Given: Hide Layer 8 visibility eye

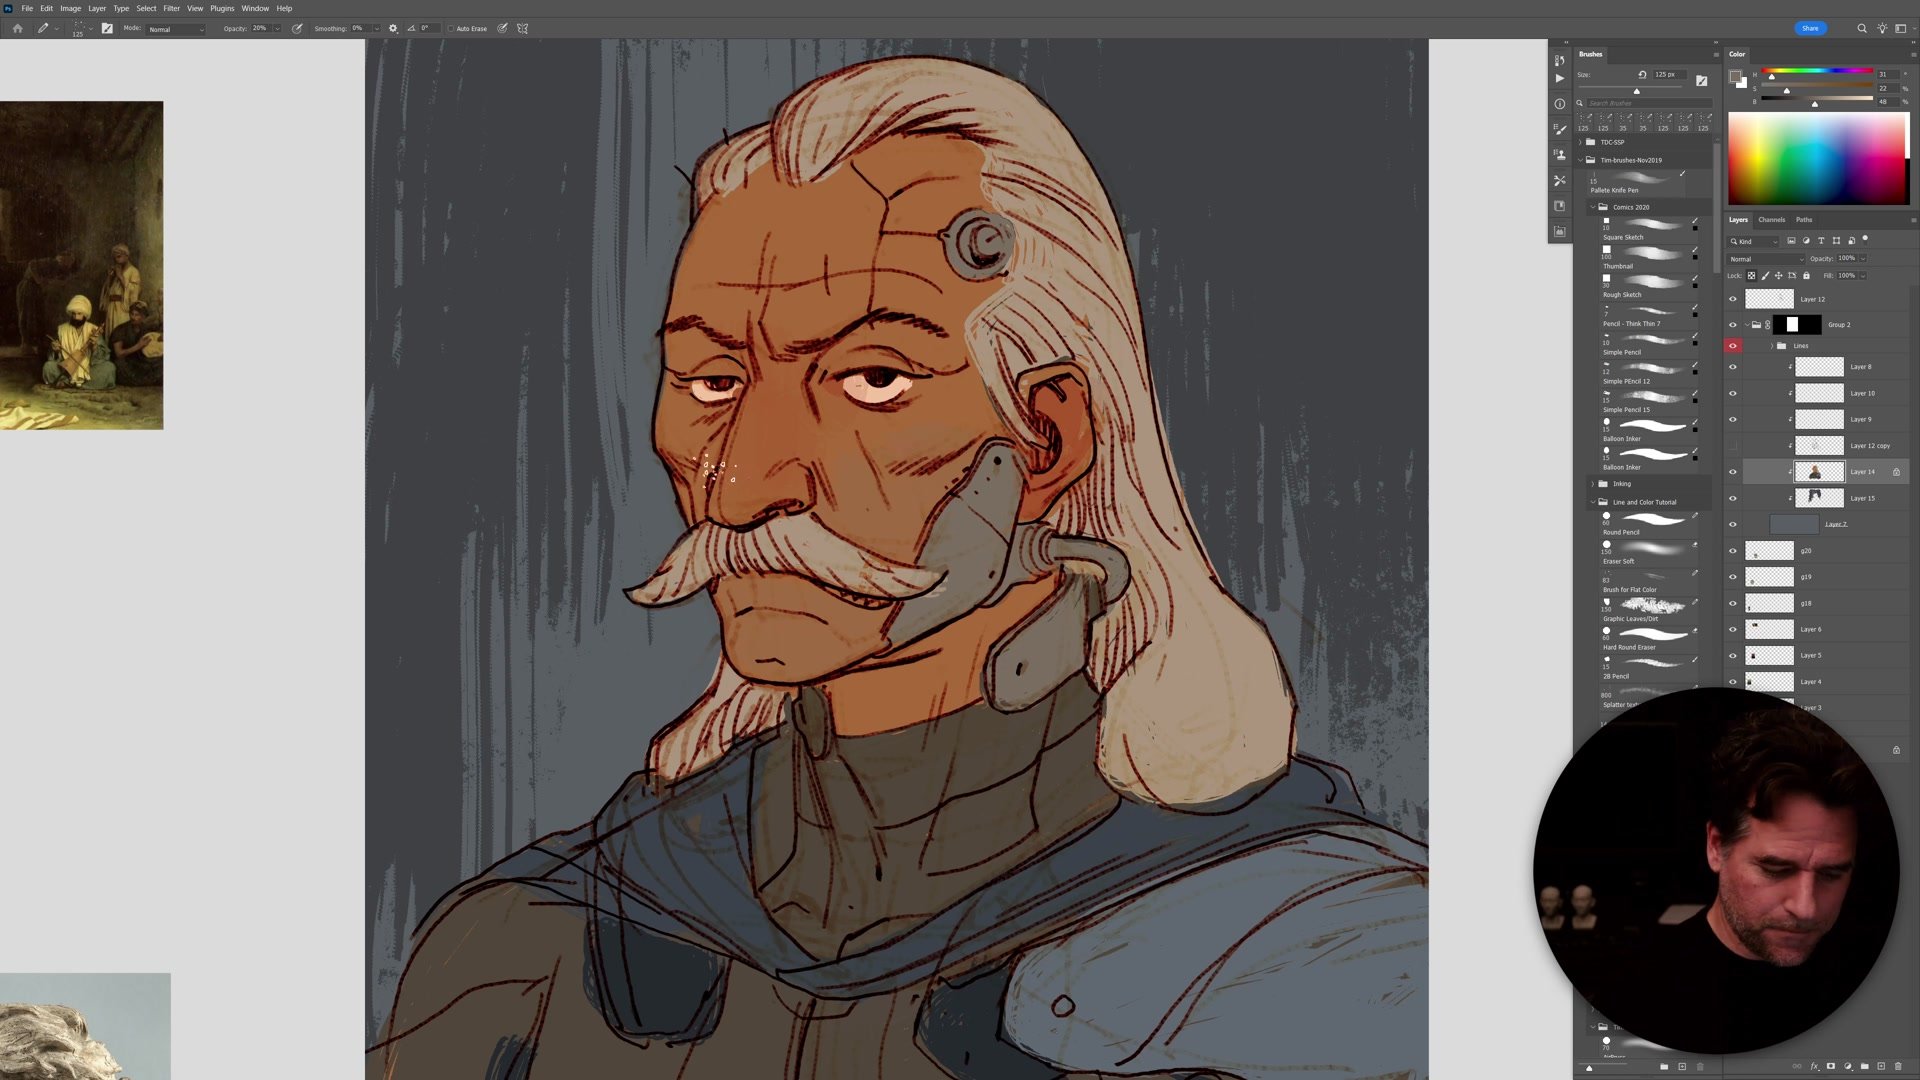Looking at the screenshot, I should 1733,367.
